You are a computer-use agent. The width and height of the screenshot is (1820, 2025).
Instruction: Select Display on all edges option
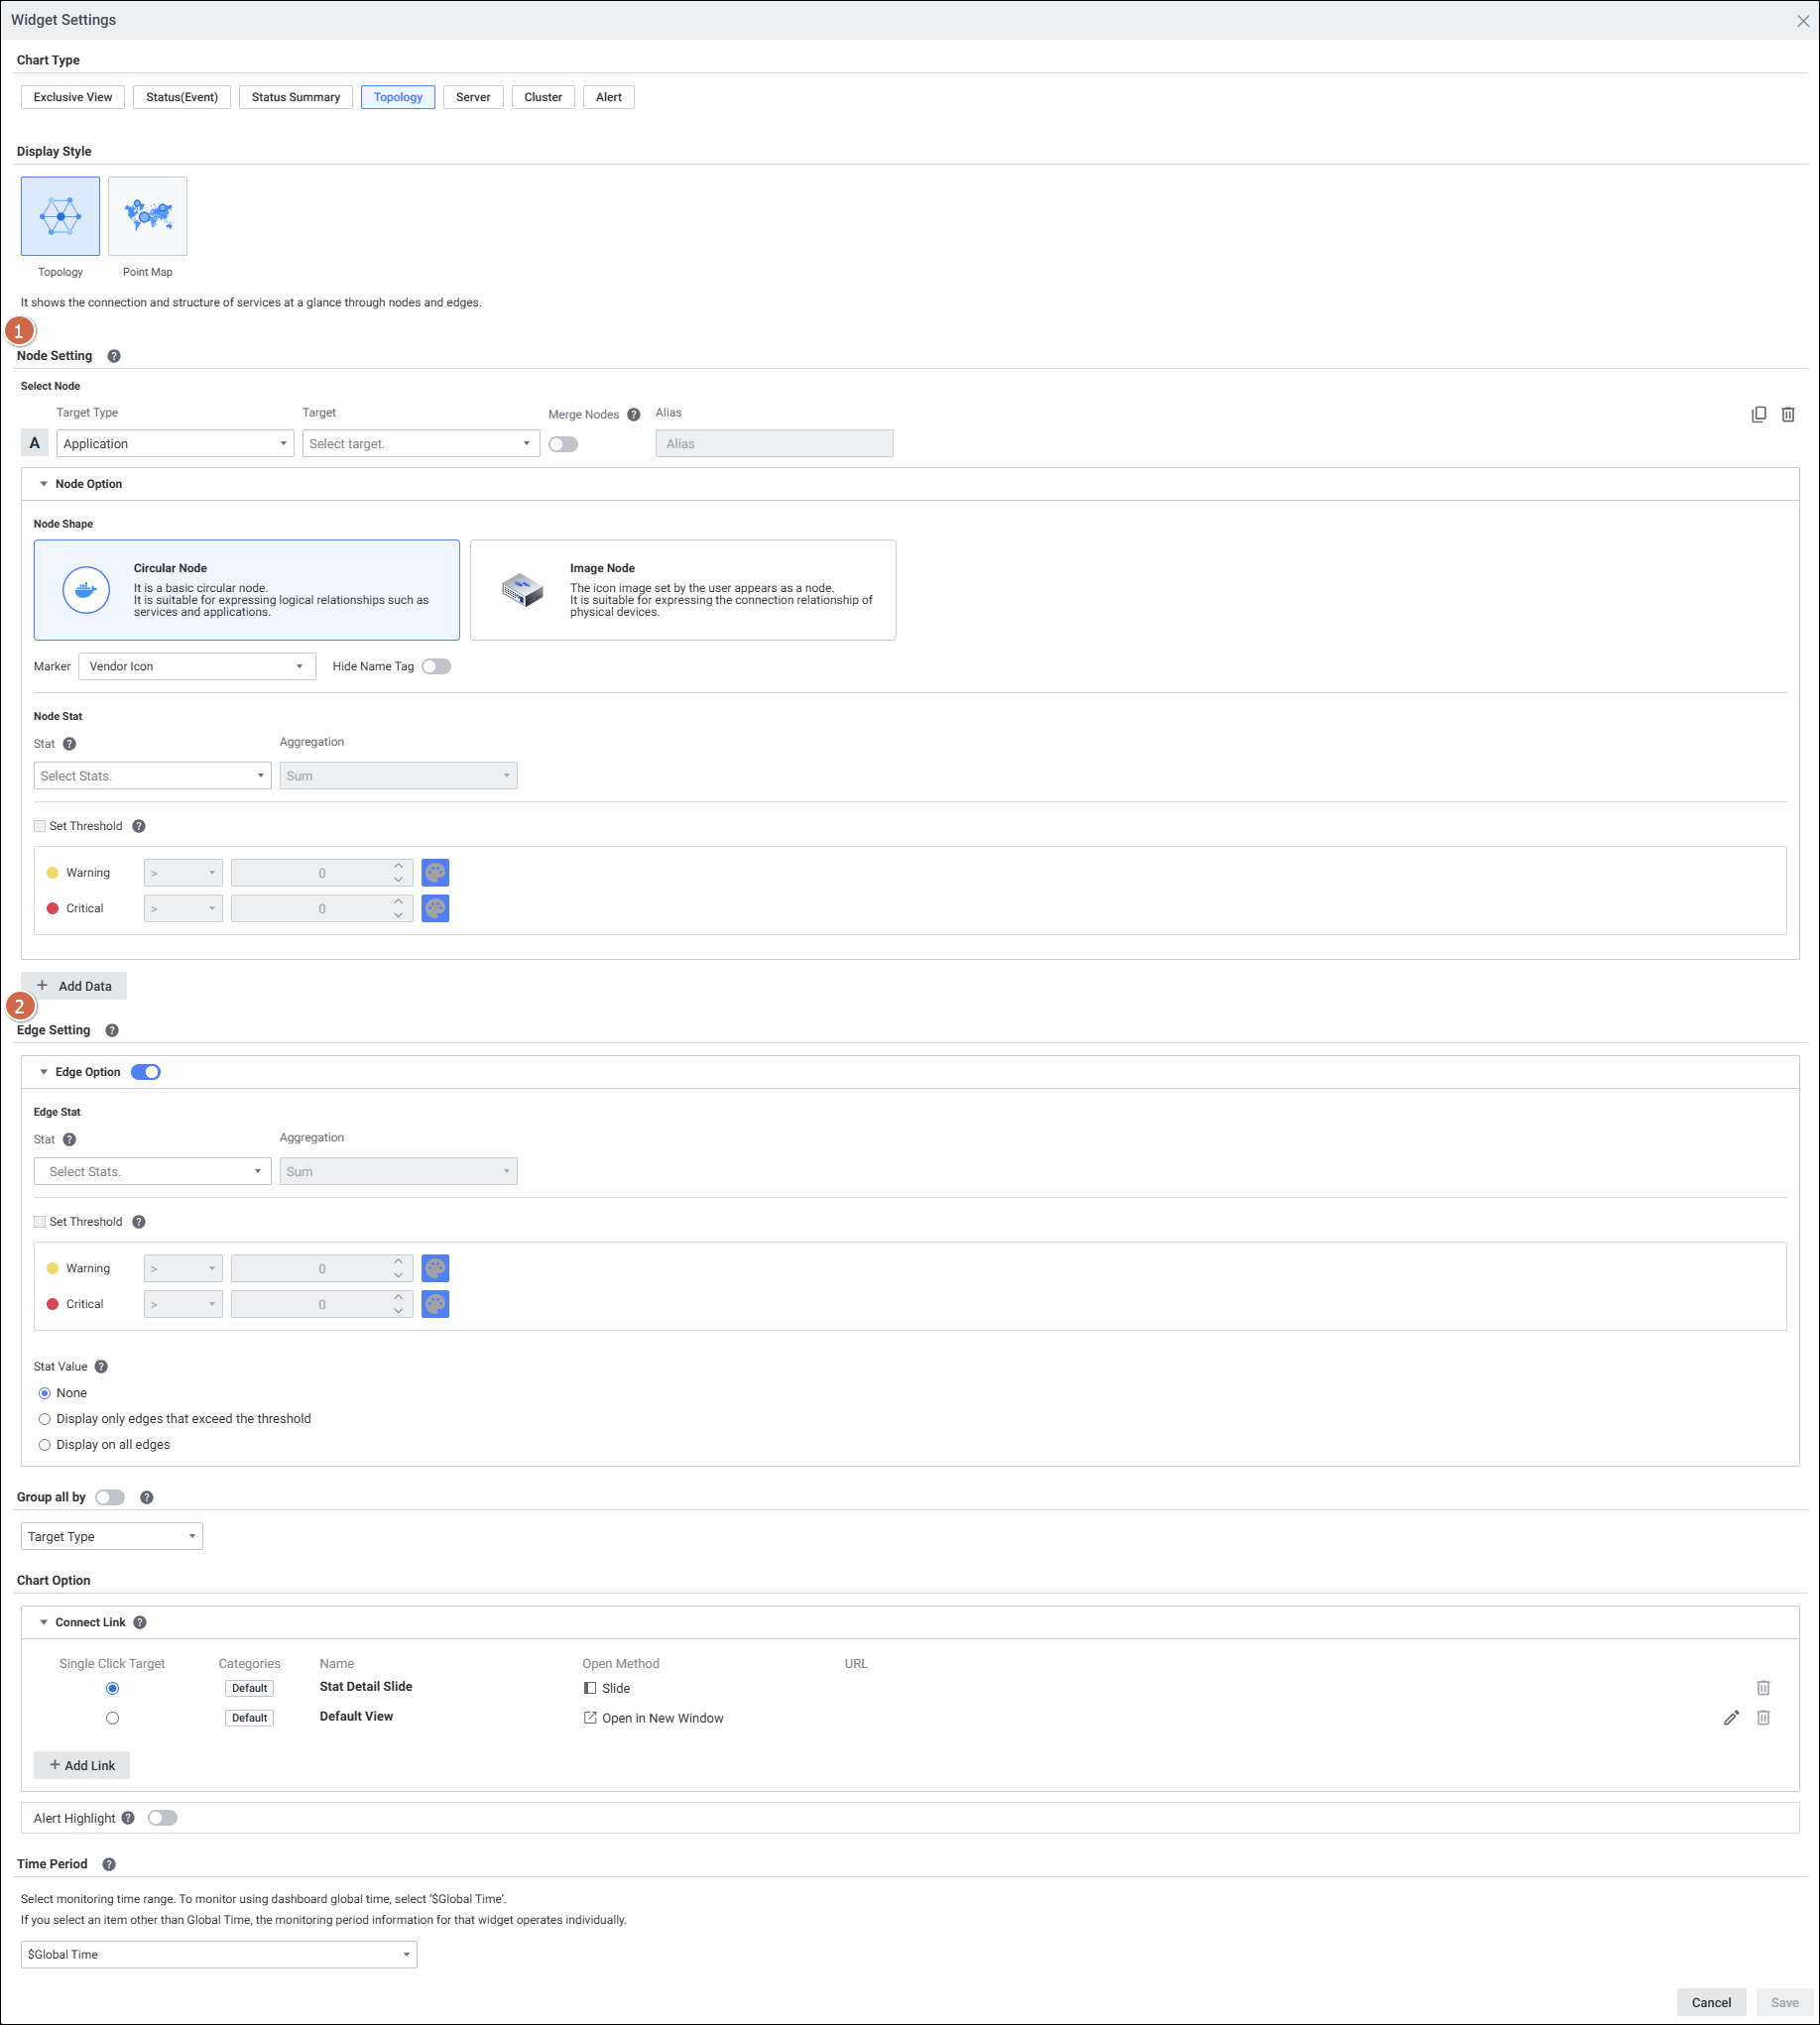pyautogui.click(x=45, y=1445)
